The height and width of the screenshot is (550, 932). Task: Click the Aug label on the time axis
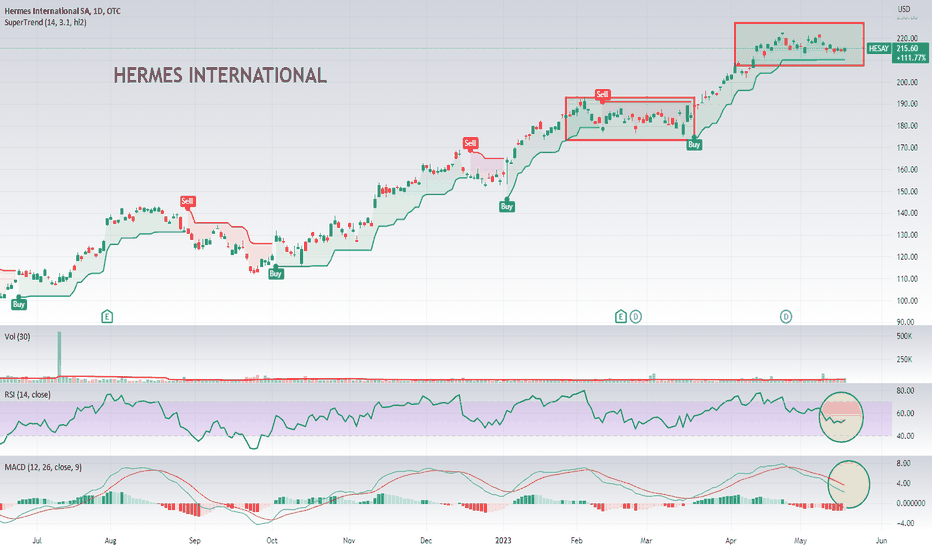[x=110, y=540]
